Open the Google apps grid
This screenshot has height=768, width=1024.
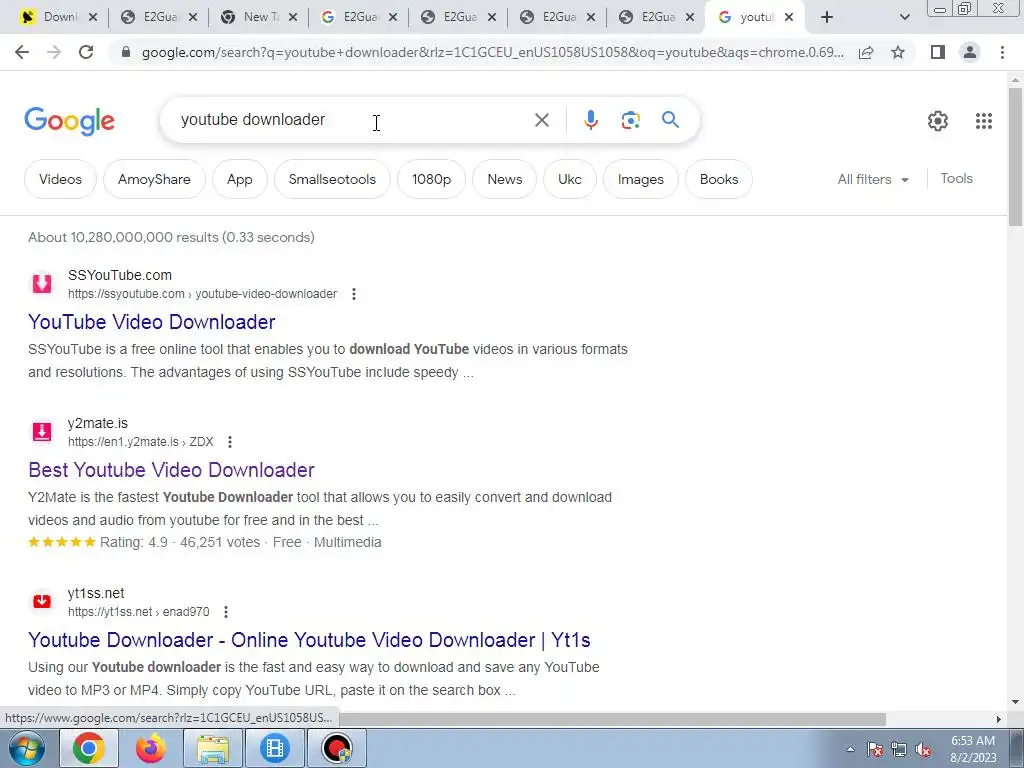tap(984, 120)
